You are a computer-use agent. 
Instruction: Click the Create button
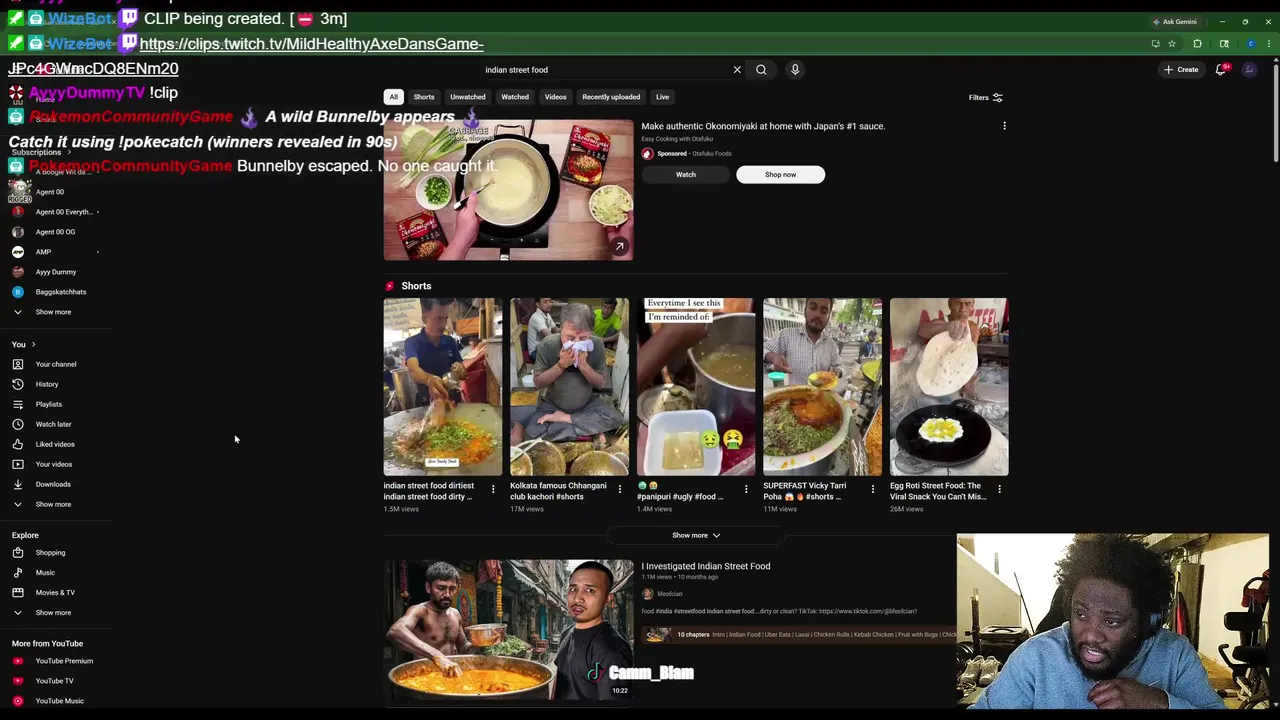pyautogui.click(x=1181, y=70)
